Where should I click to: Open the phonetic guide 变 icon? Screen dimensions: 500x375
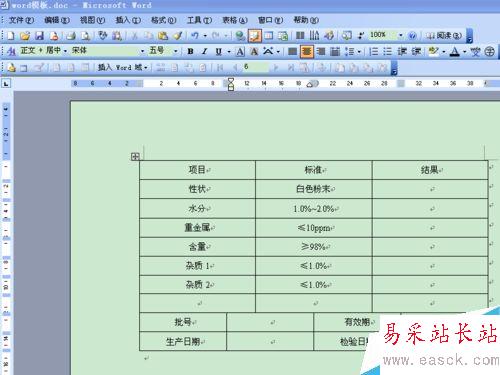tap(476, 51)
